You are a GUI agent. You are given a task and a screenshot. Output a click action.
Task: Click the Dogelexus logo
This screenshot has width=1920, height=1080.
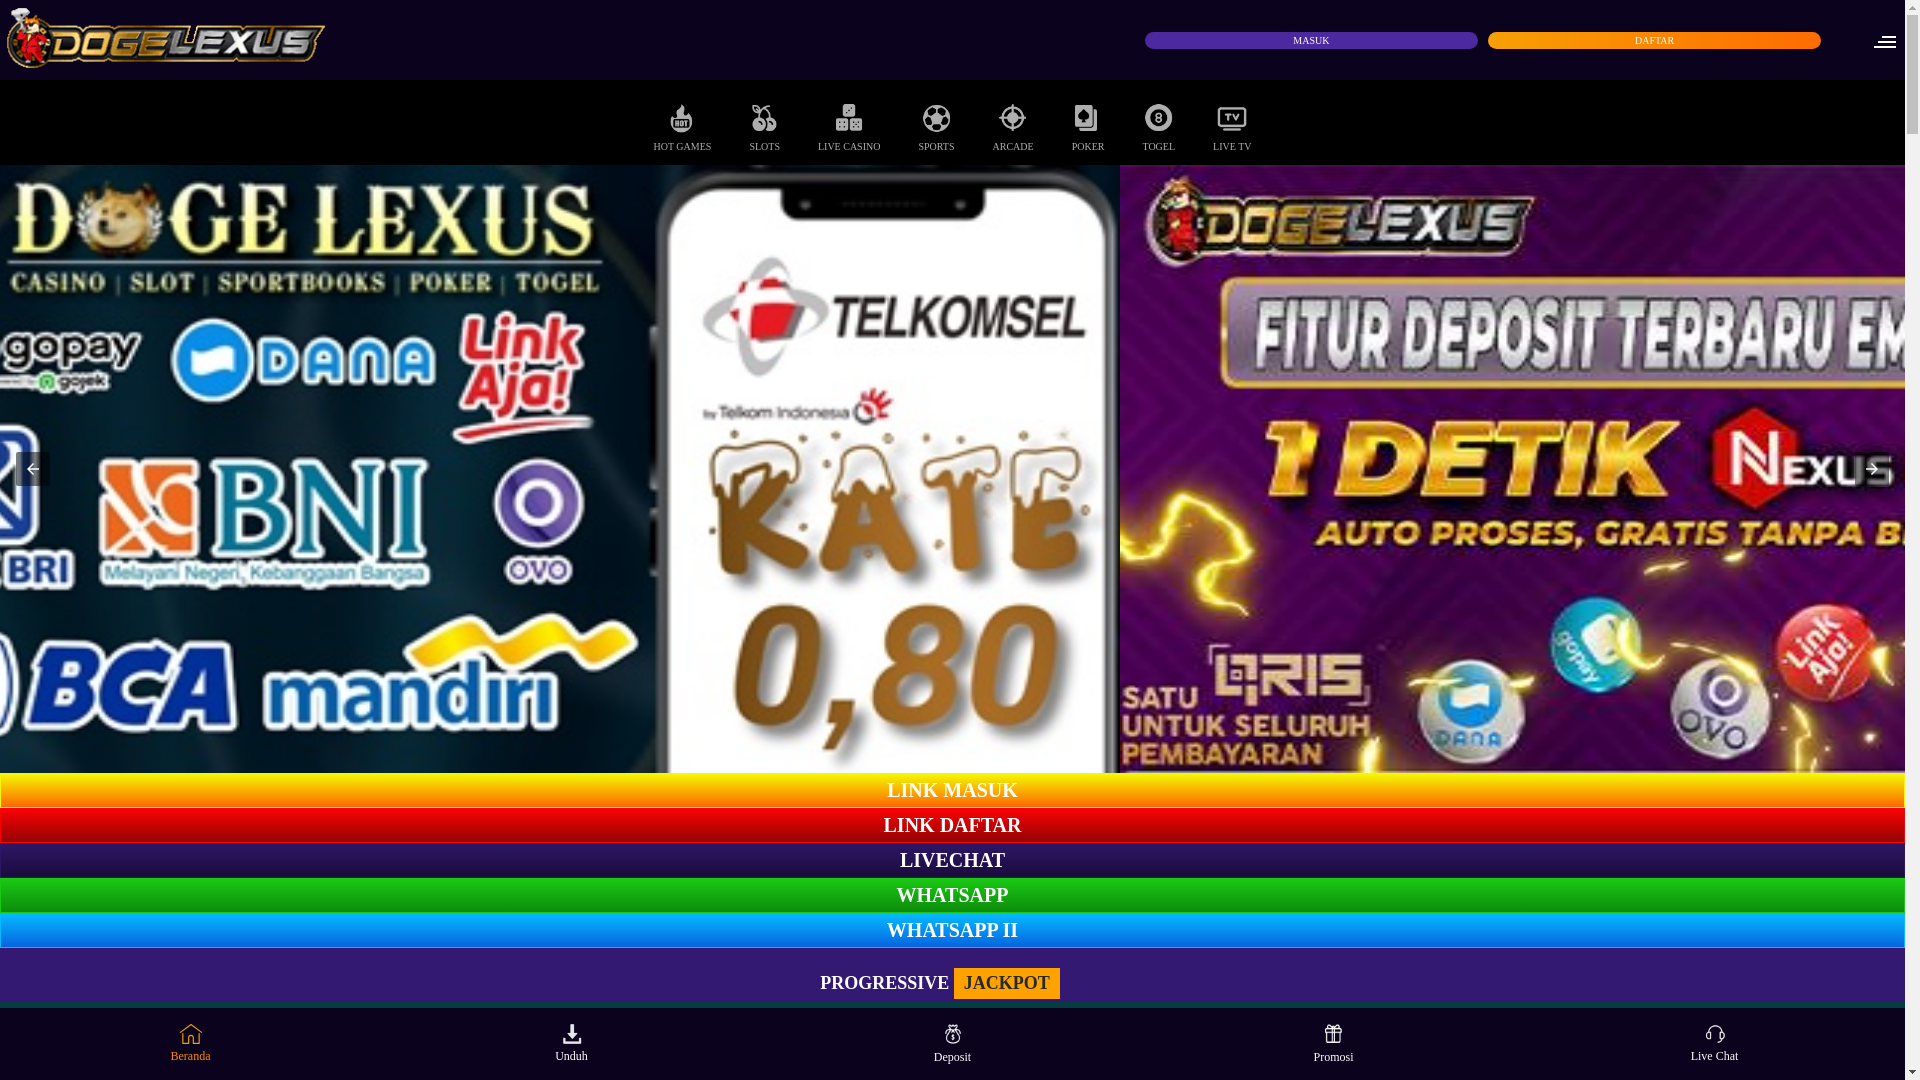[166, 39]
